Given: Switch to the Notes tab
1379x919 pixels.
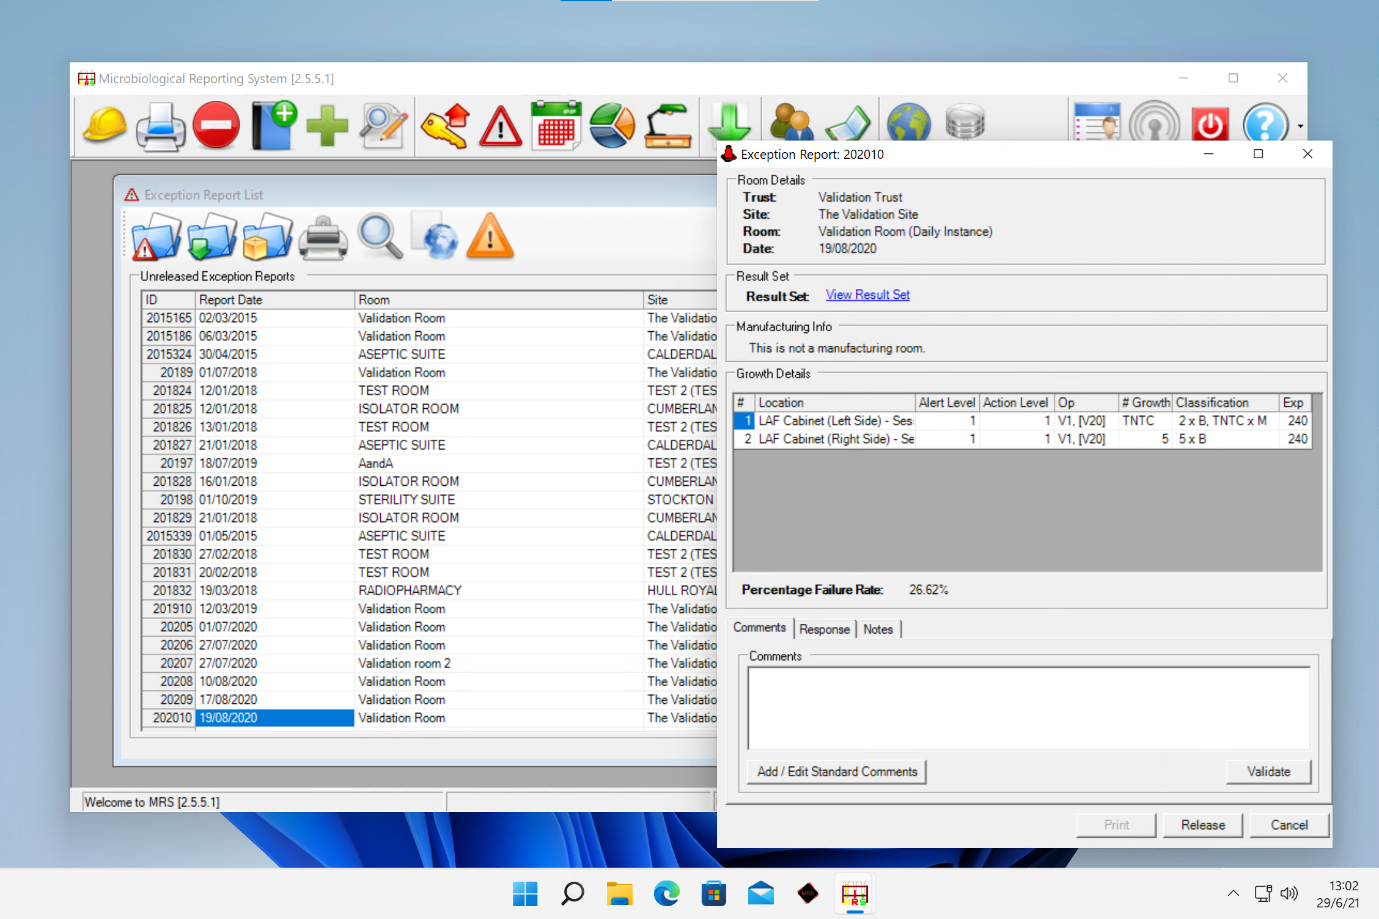Looking at the screenshot, I should (878, 629).
